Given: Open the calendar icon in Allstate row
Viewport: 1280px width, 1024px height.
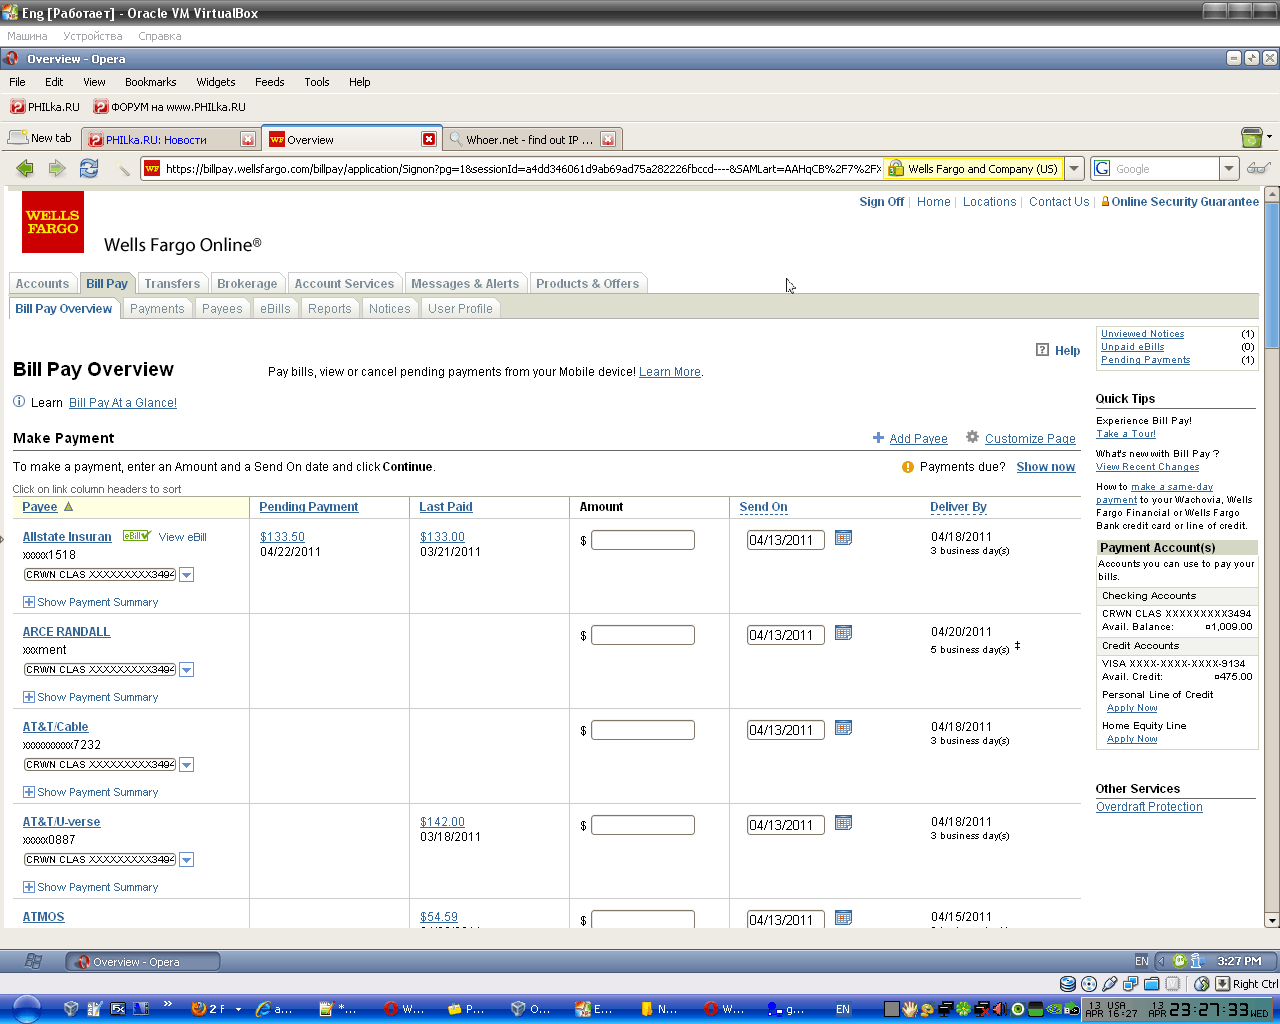Looking at the screenshot, I should (843, 538).
